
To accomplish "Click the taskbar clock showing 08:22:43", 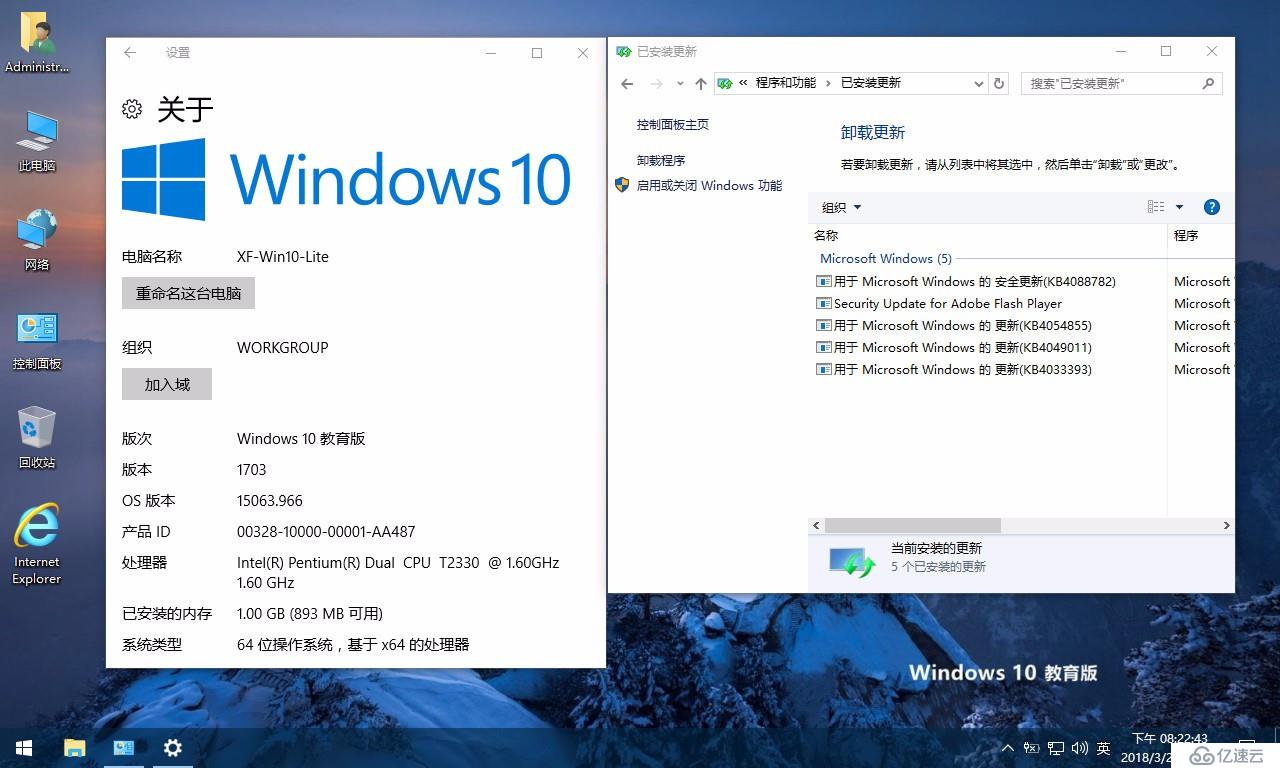I will [x=1169, y=739].
